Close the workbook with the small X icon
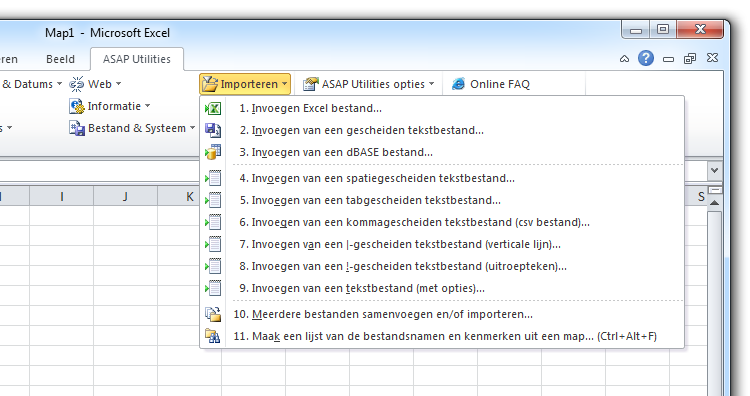Viewport: 750px width, 396px height. pos(712,58)
